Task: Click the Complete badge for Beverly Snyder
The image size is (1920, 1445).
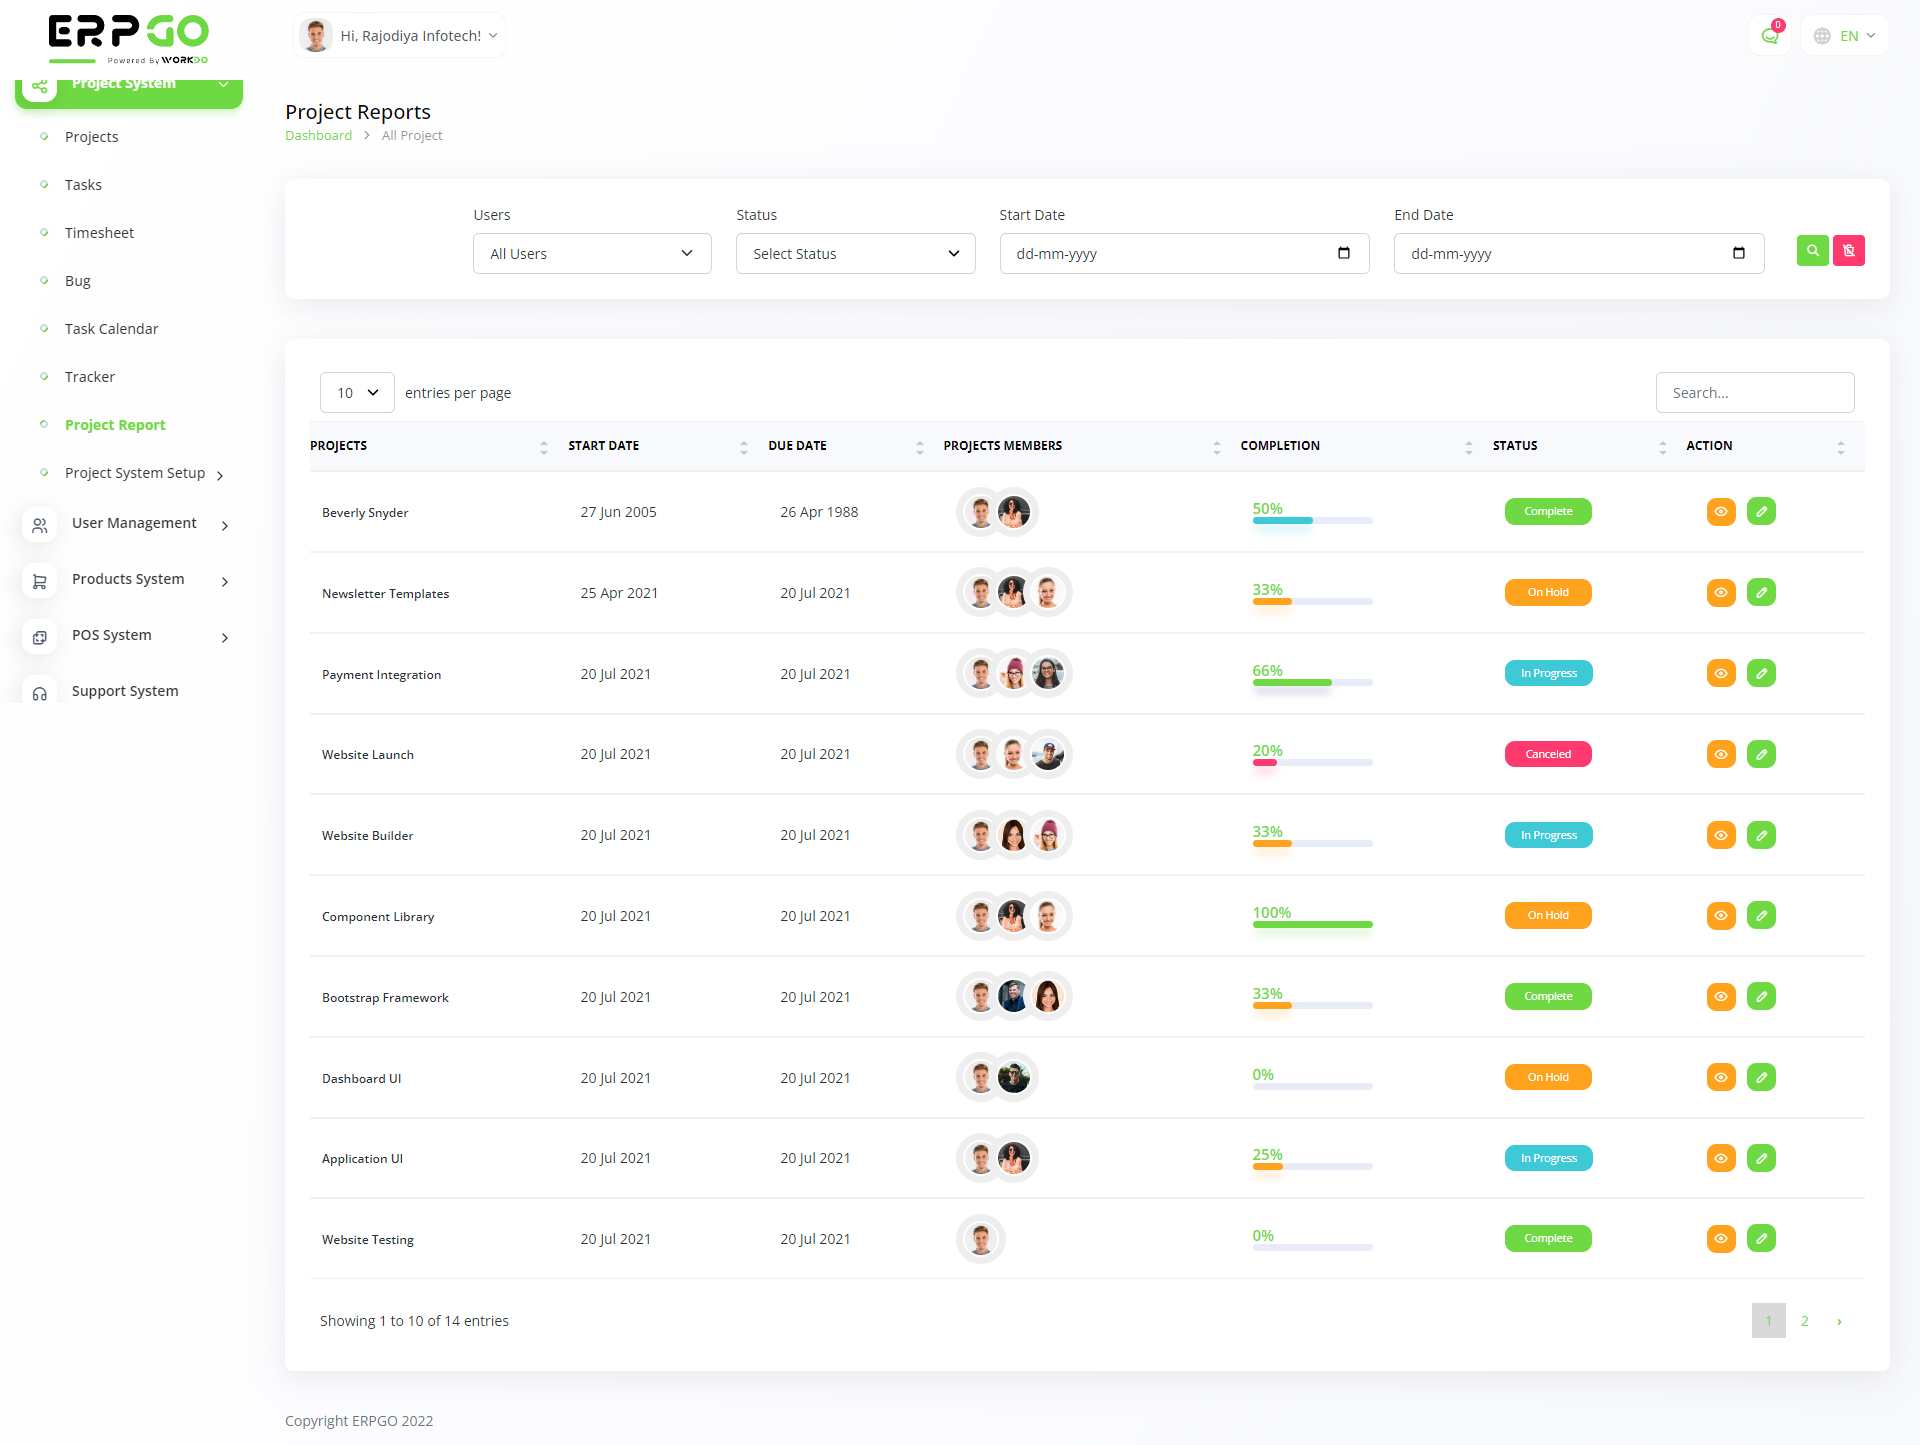Action: pyautogui.click(x=1548, y=512)
